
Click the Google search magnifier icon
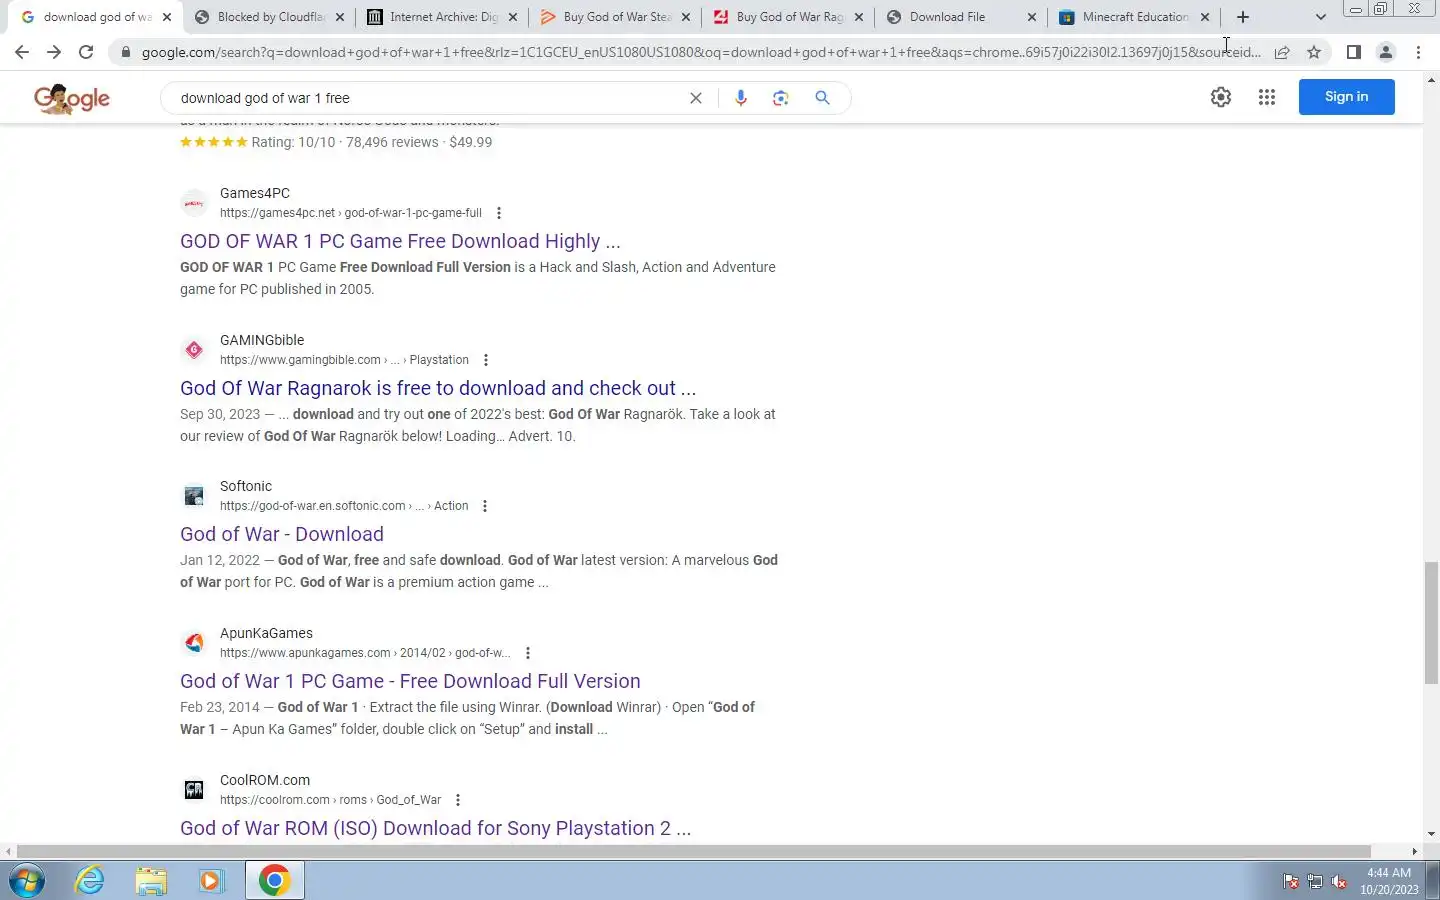[x=822, y=98]
